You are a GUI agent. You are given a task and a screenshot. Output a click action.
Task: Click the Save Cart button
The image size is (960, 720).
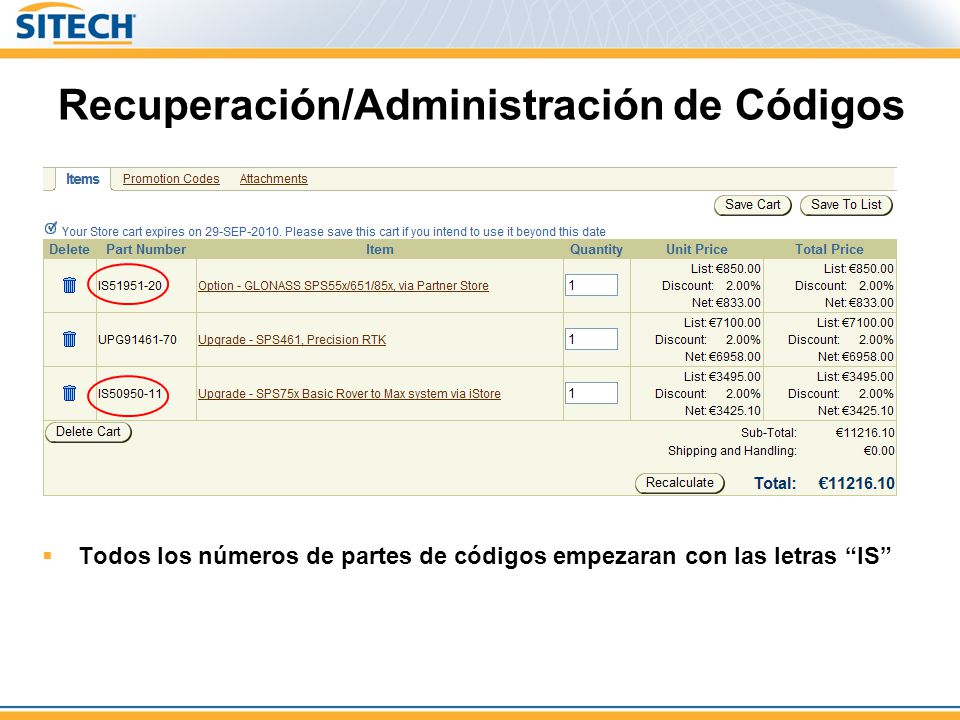click(x=752, y=205)
